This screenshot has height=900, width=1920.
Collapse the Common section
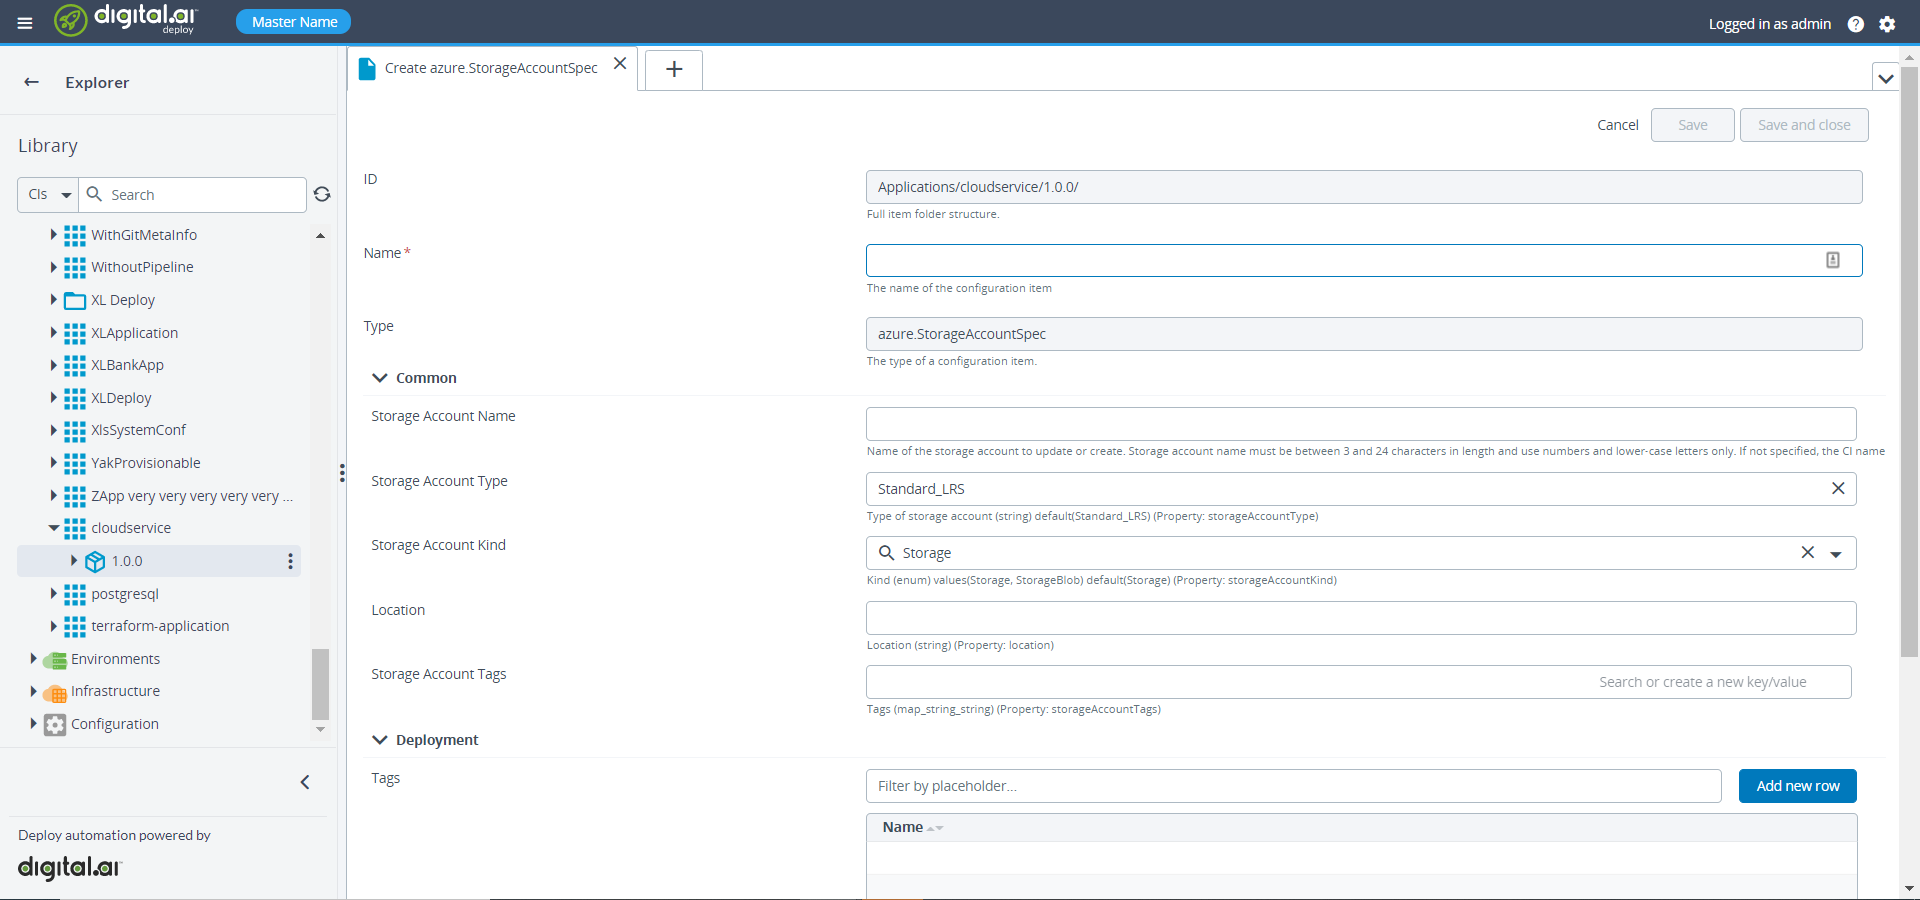pyautogui.click(x=380, y=378)
